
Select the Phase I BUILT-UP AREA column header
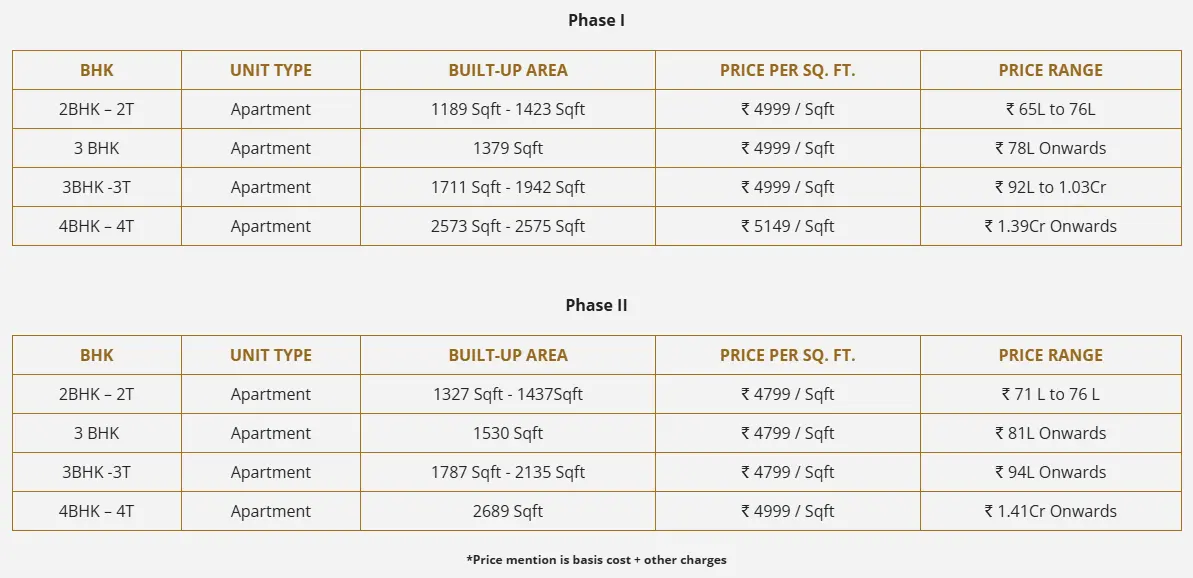click(508, 70)
